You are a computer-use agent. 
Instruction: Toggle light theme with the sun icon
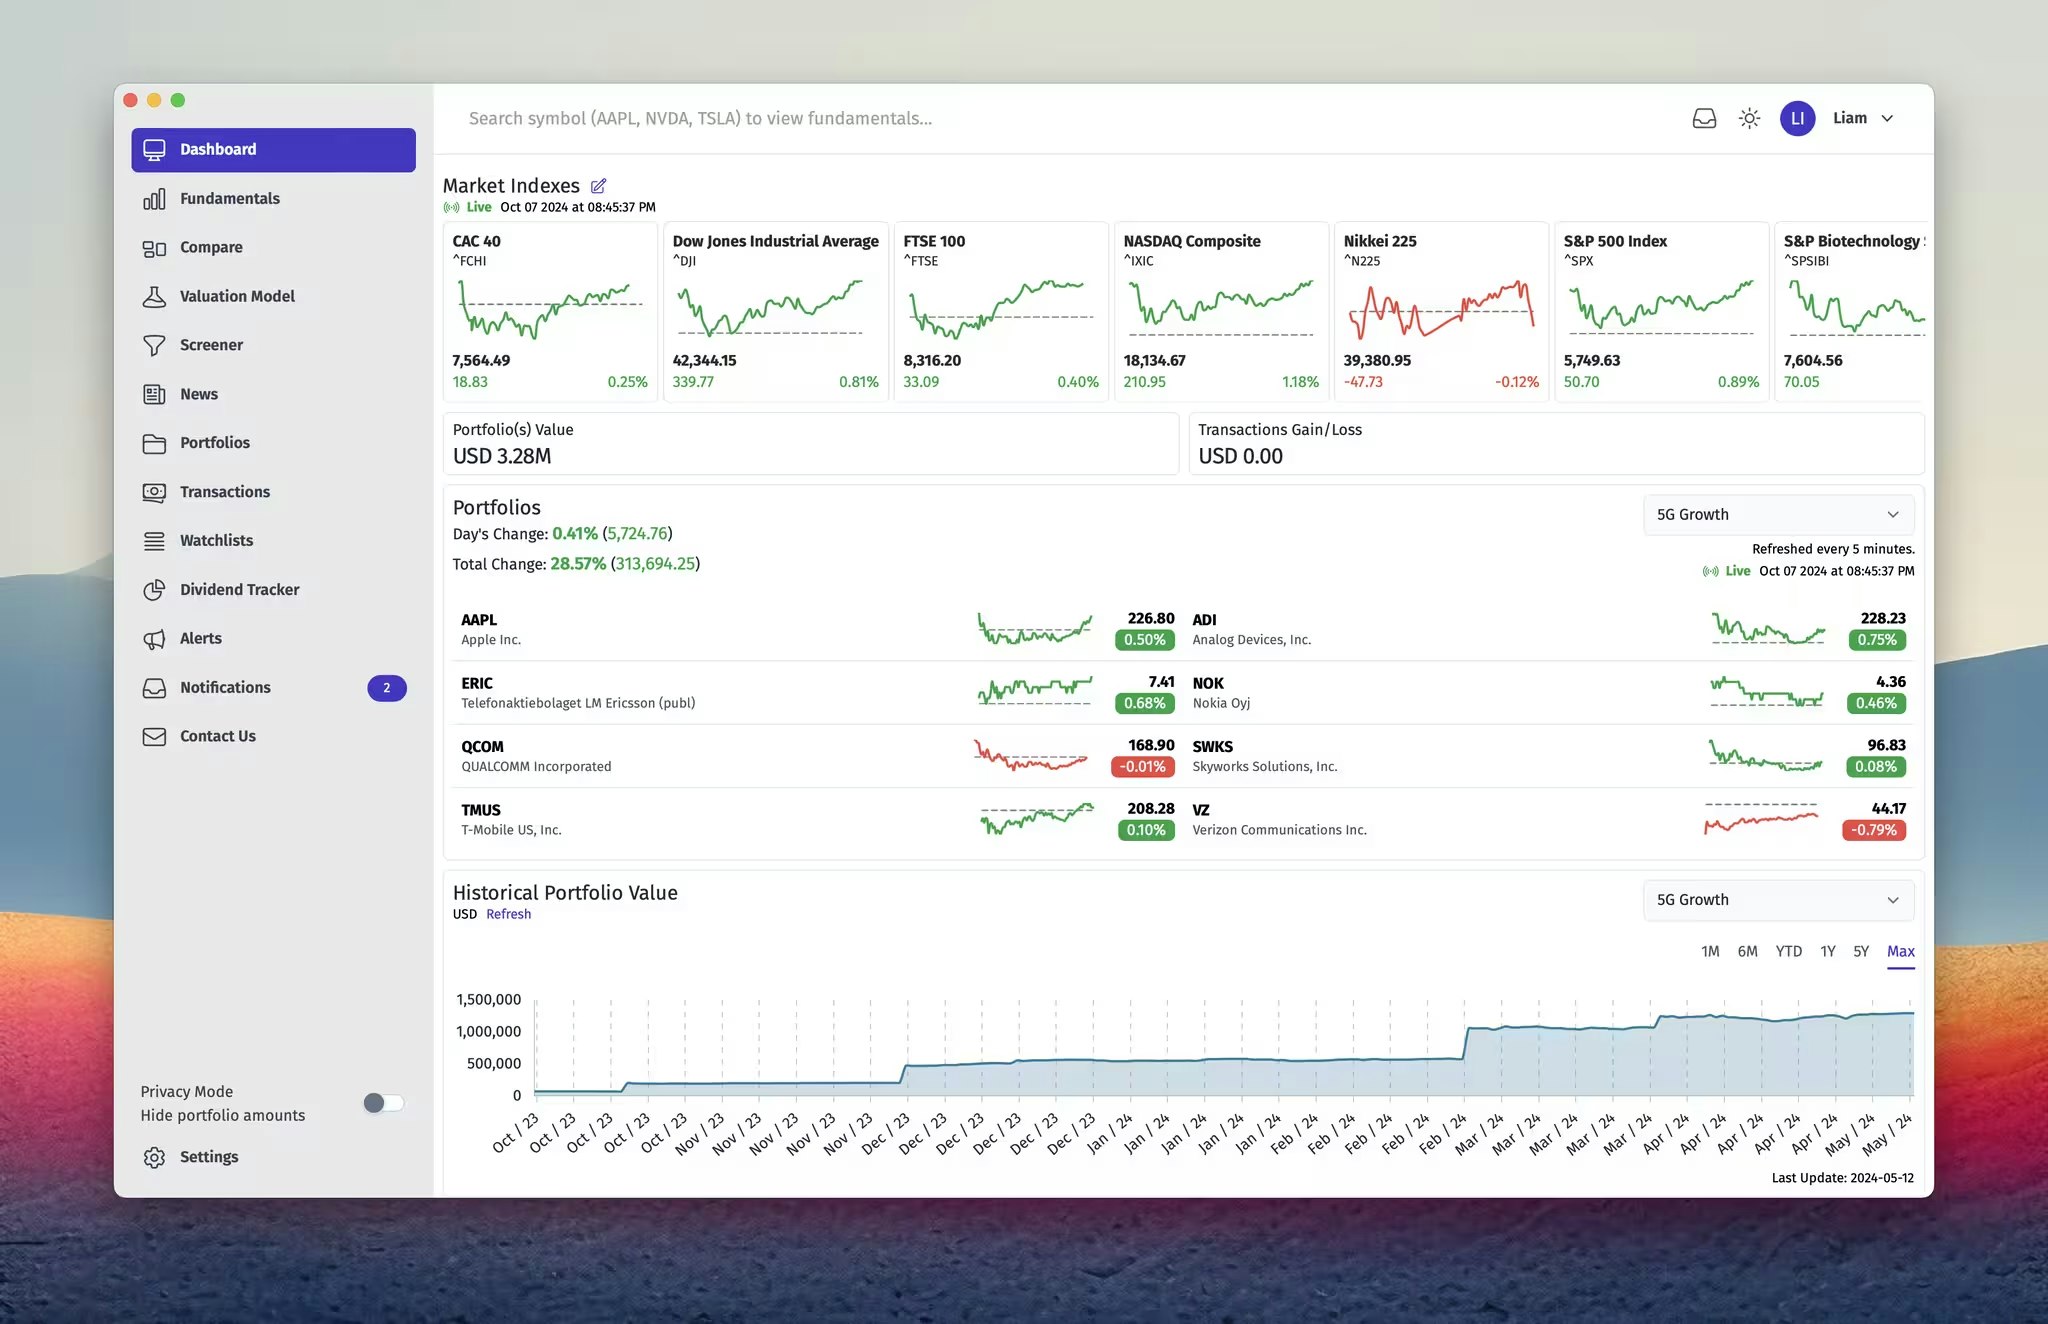(1749, 118)
